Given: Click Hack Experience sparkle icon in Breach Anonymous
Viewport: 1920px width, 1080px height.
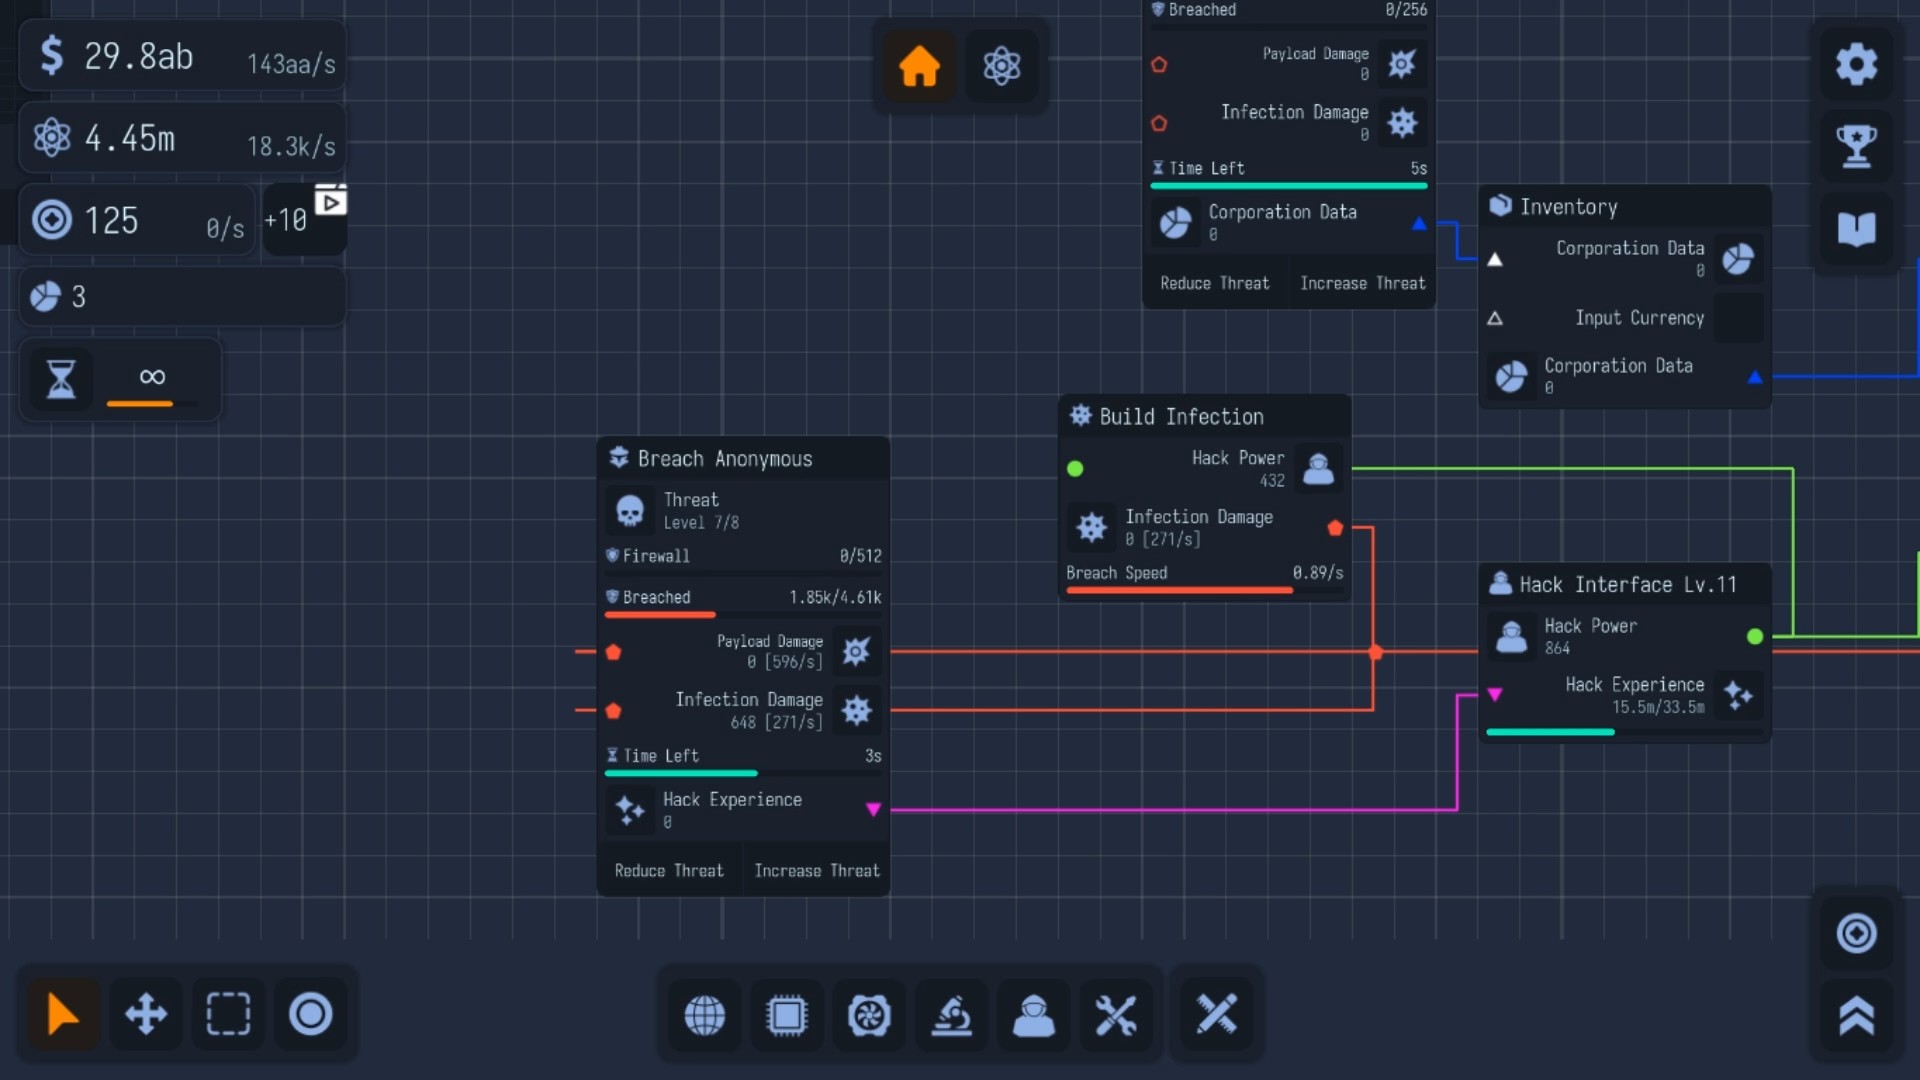Looking at the screenshot, I should tap(630, 810).
